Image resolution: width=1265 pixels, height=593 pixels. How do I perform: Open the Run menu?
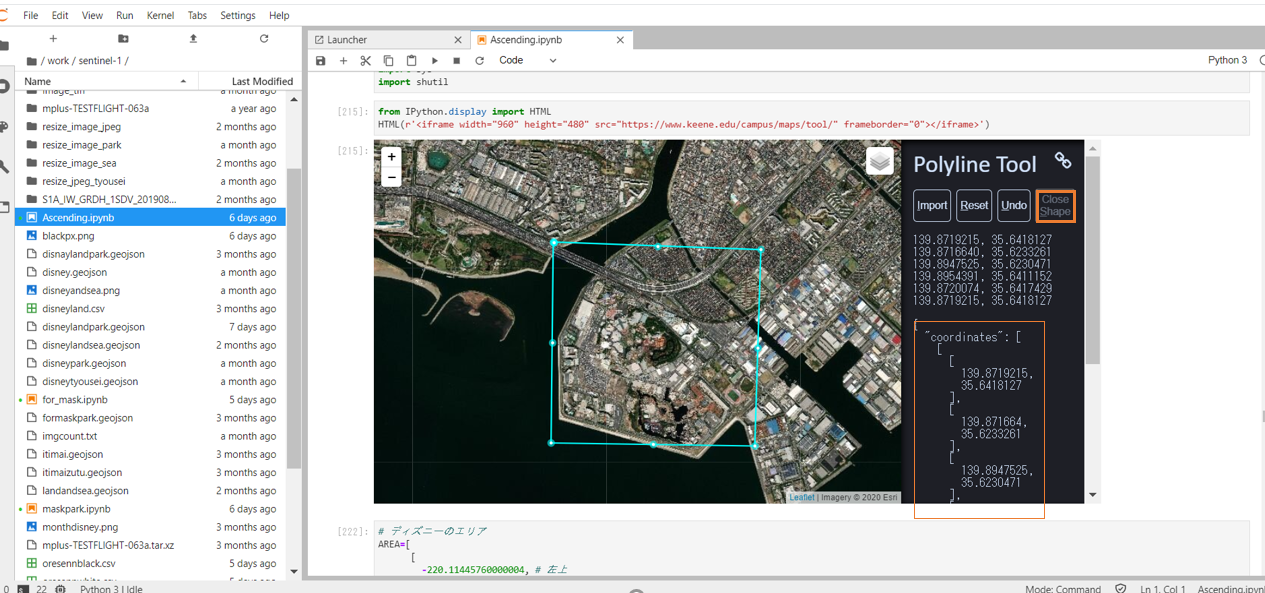coord(124,15)
